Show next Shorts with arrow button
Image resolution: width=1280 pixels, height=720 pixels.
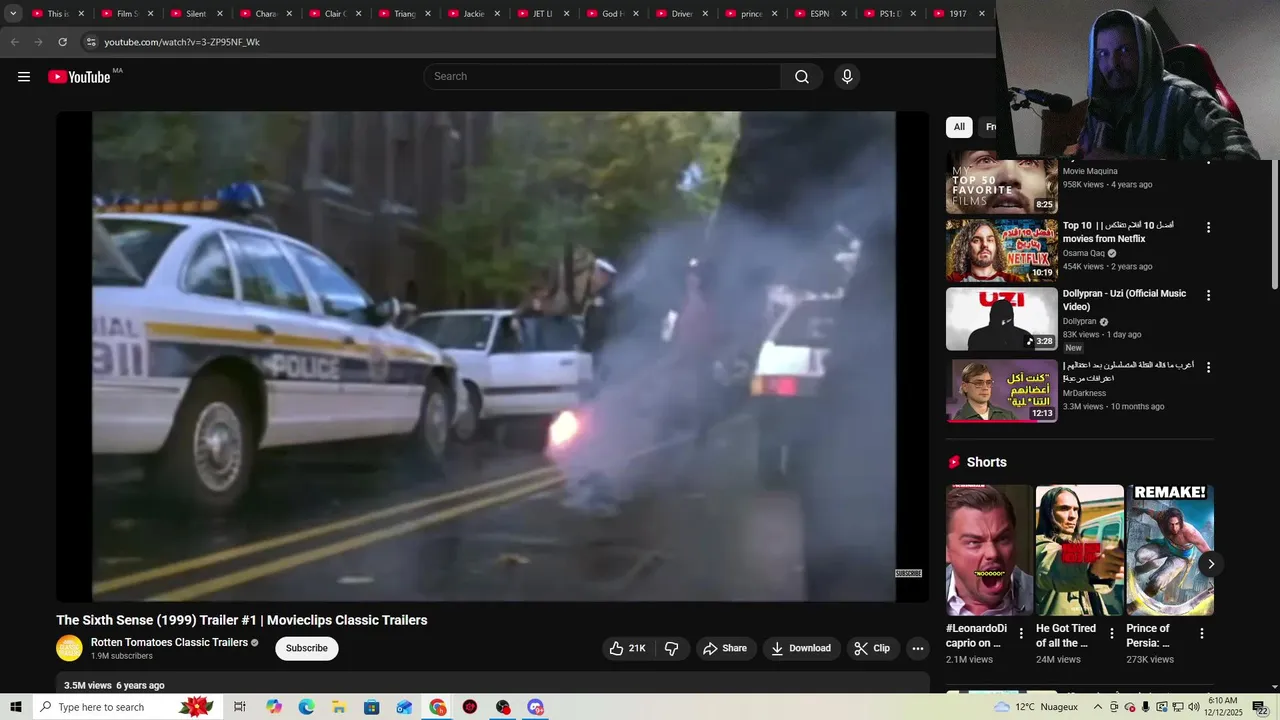click(x=1210, y=564)
